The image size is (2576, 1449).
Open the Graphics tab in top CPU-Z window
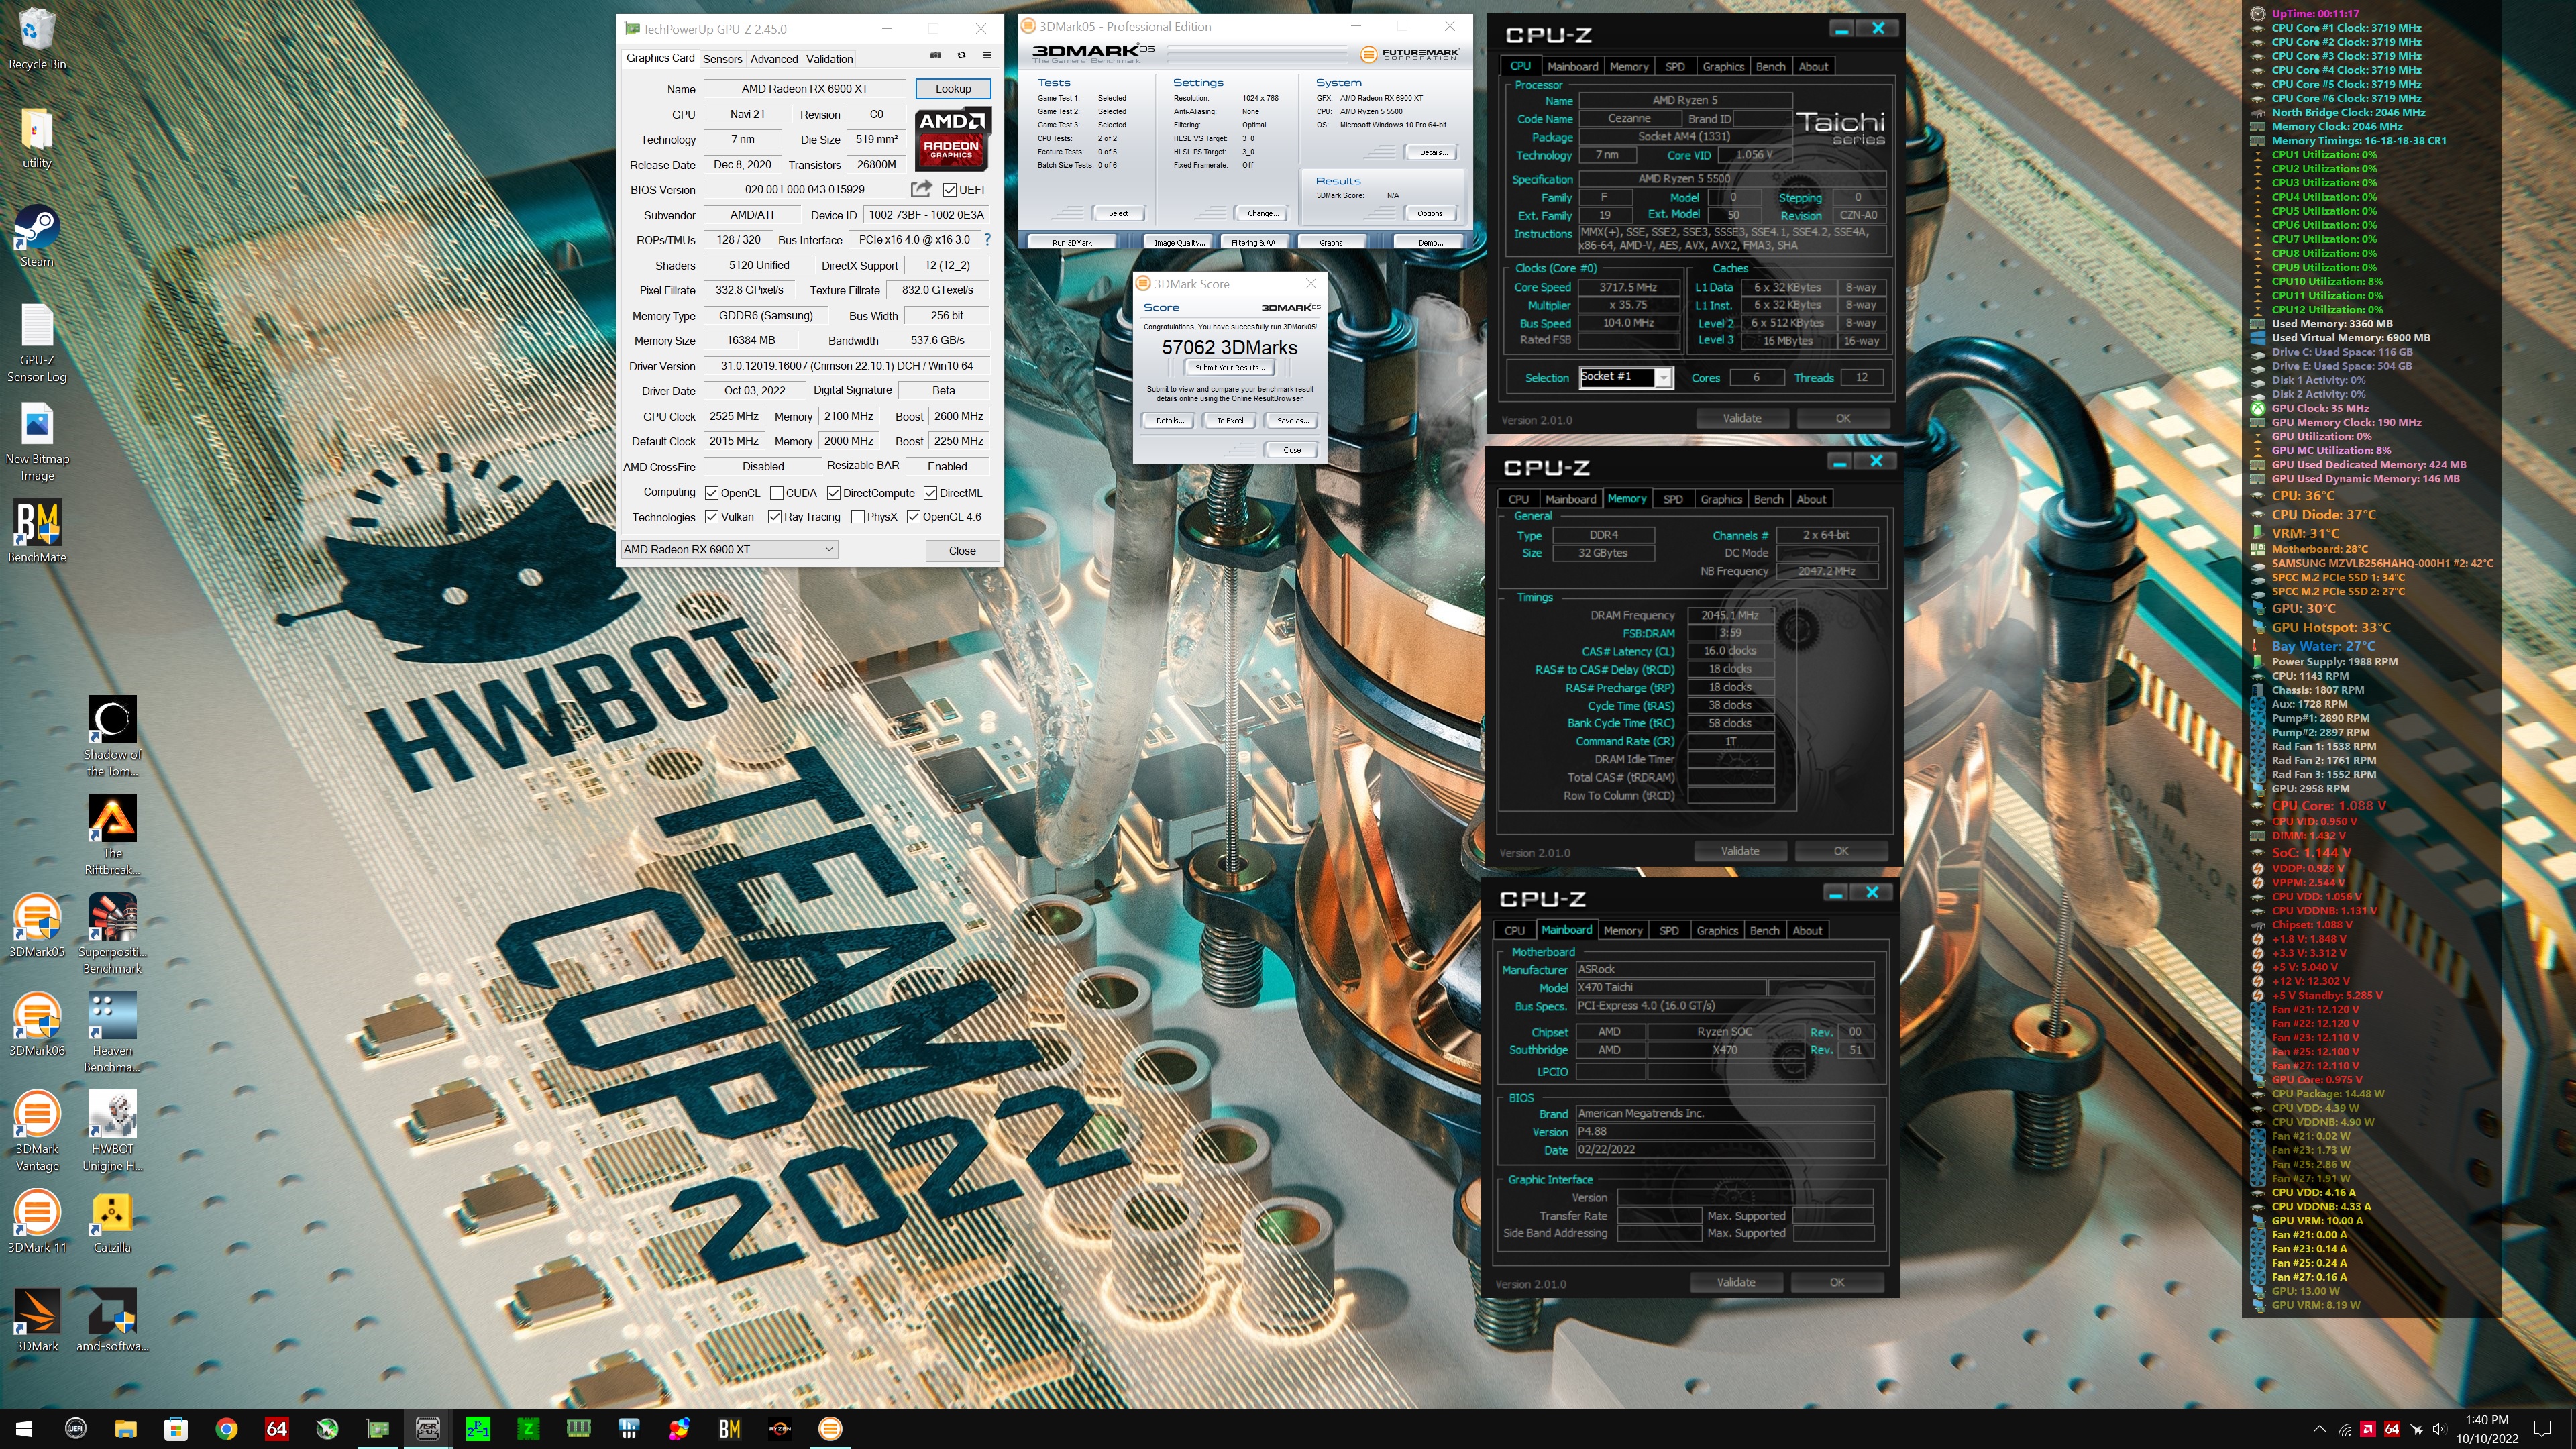click(x=1722, y=67)
